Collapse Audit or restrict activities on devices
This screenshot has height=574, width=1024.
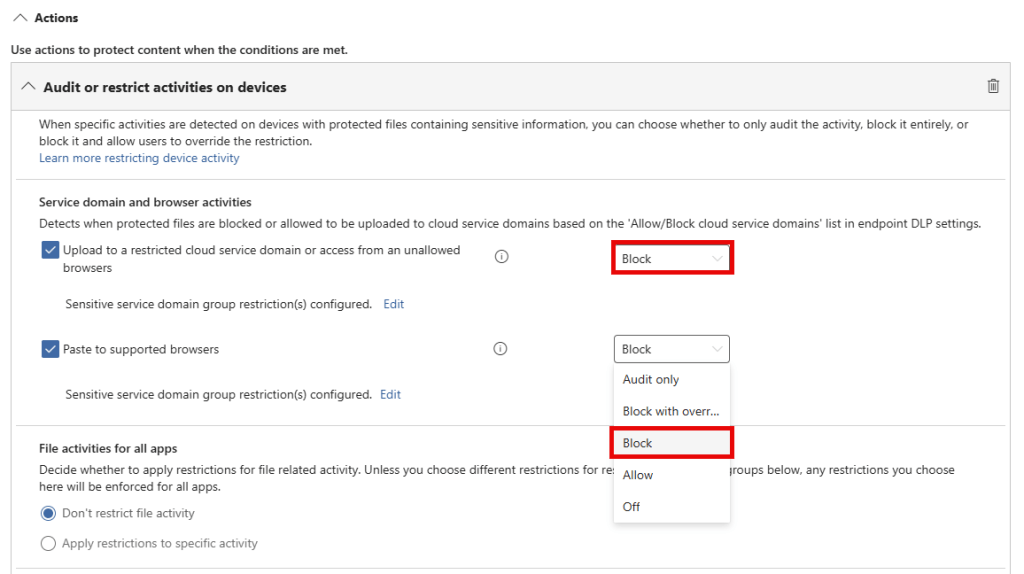tap(28, 87)
